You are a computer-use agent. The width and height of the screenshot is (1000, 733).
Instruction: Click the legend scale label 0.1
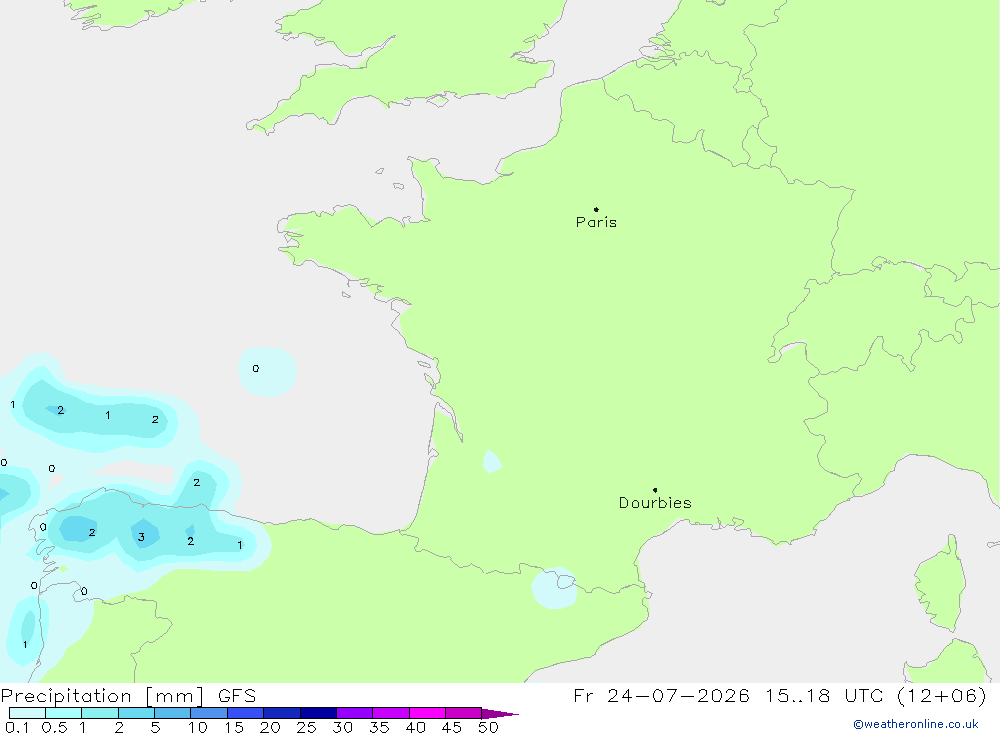coord(17,727)
